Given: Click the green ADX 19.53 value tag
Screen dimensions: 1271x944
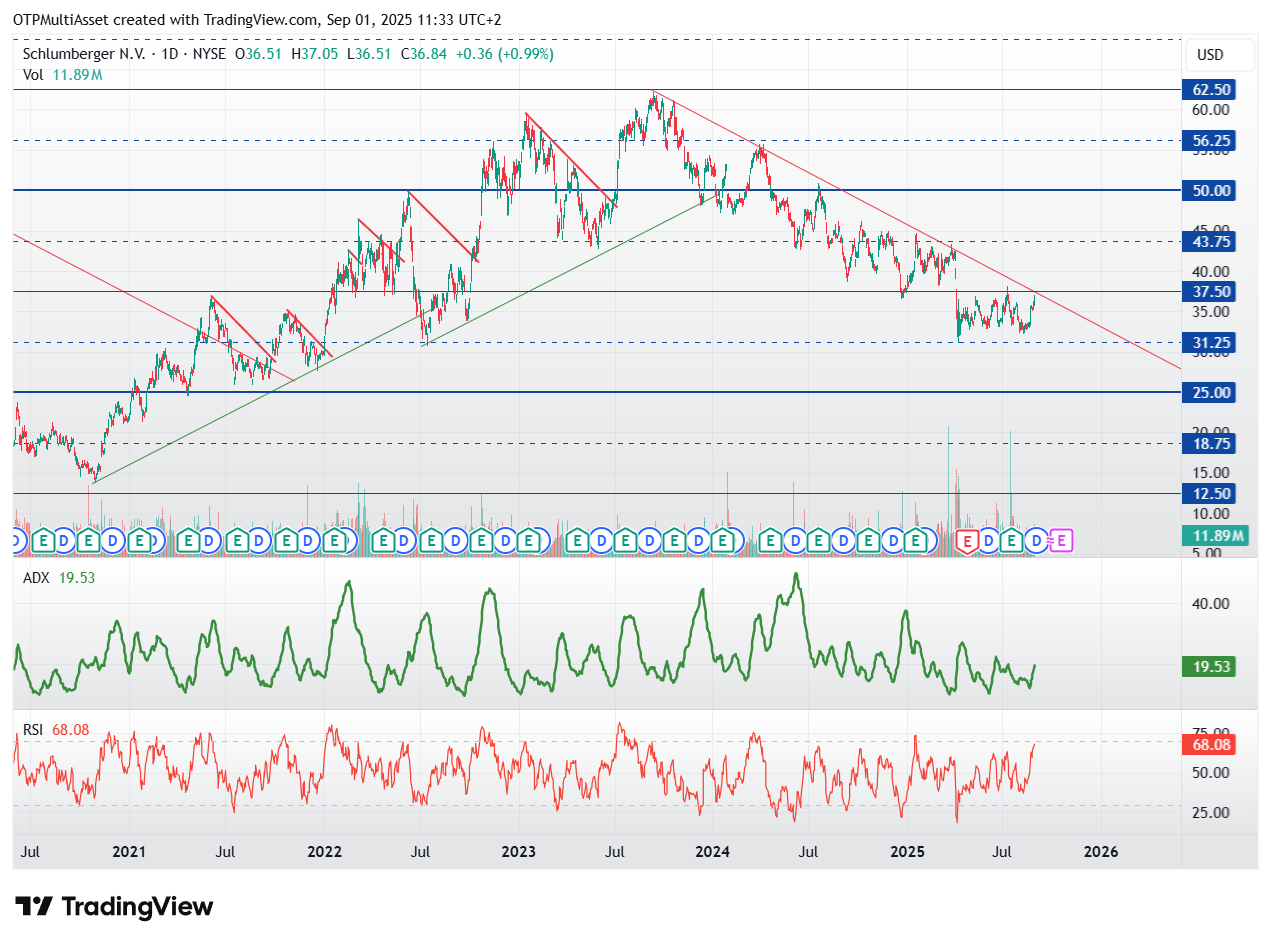Looking at the screenshot, I should click(1210, 667).
